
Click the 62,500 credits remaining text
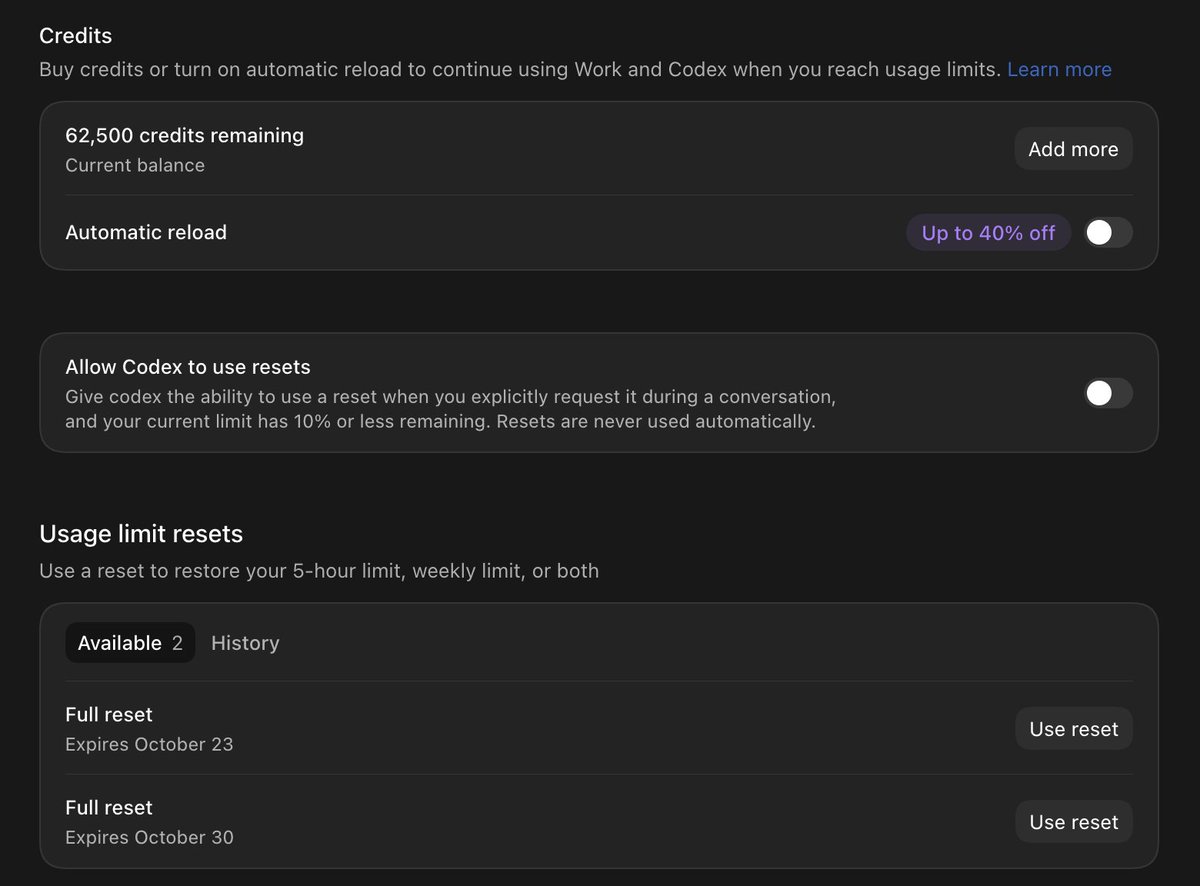point(185,135)
